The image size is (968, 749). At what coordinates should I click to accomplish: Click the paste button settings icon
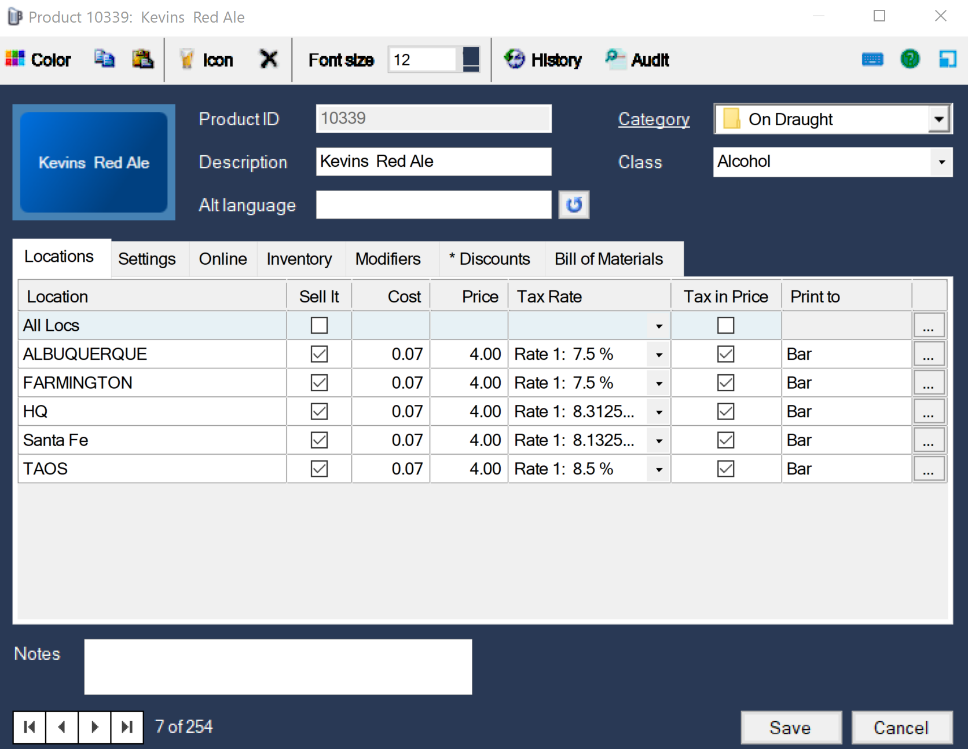143,59
